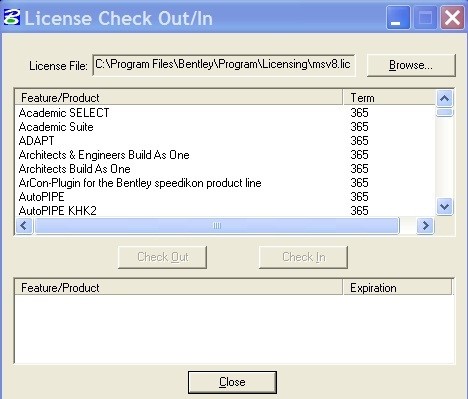
Task: Close the window with the red X
Action: point(452,18)
